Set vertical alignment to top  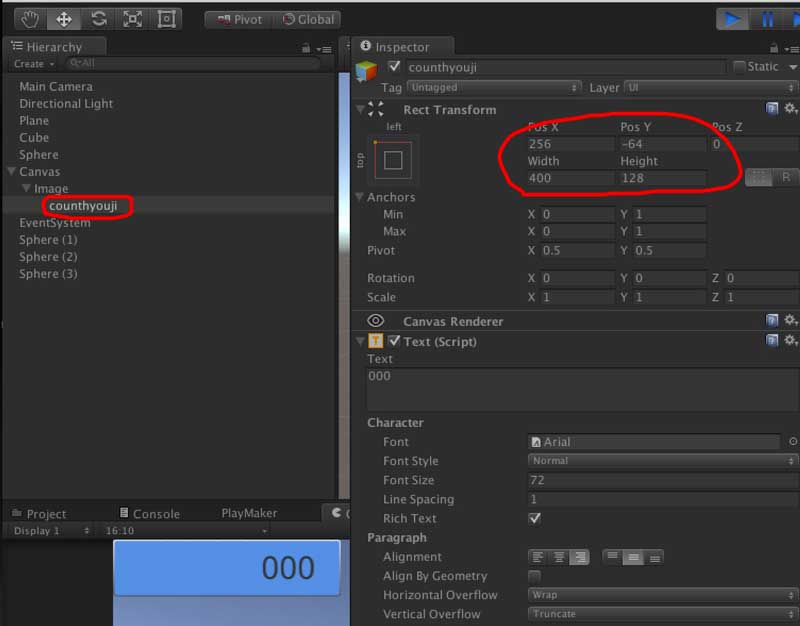point(612,557)
